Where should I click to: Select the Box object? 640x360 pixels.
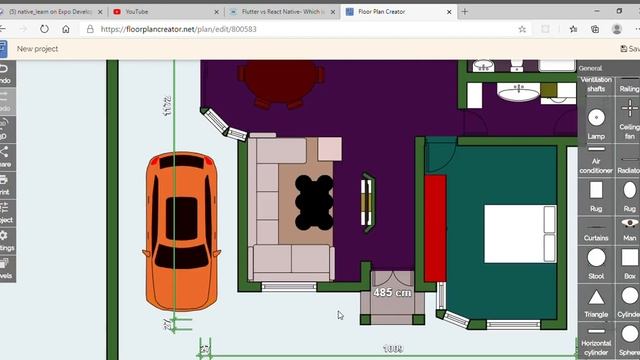[629, 264]
